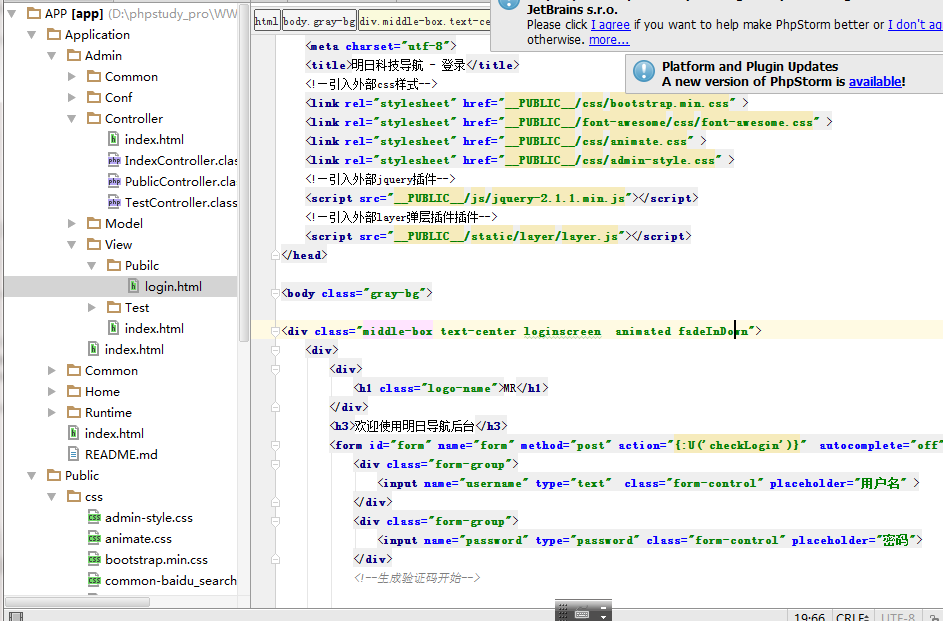This screenshot has height=621, width=943.
Task: Click the layer.js script code line
Action: click(498, 236)
